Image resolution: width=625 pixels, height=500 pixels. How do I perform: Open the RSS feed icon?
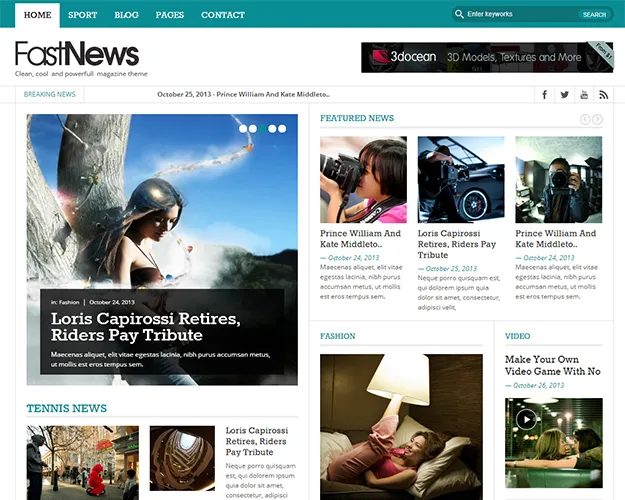[x=603, y=94]
